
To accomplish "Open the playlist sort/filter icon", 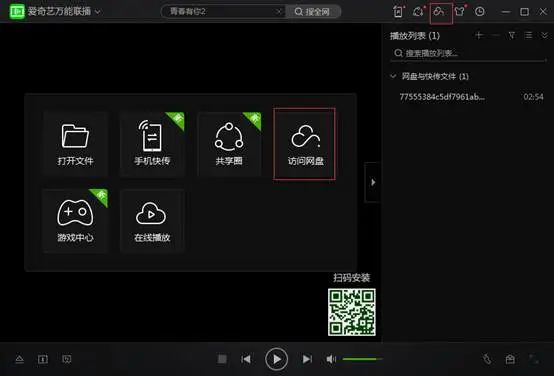I will (512, 35).
